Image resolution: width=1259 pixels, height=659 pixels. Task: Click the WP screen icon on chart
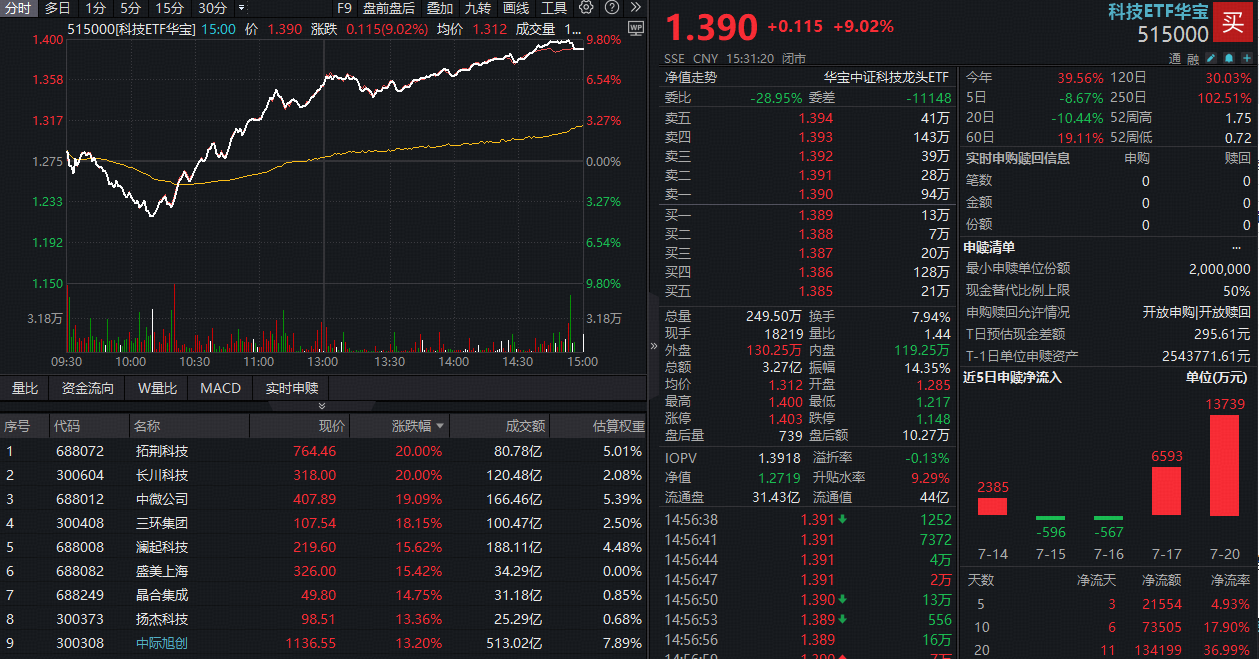coord(636,28)
